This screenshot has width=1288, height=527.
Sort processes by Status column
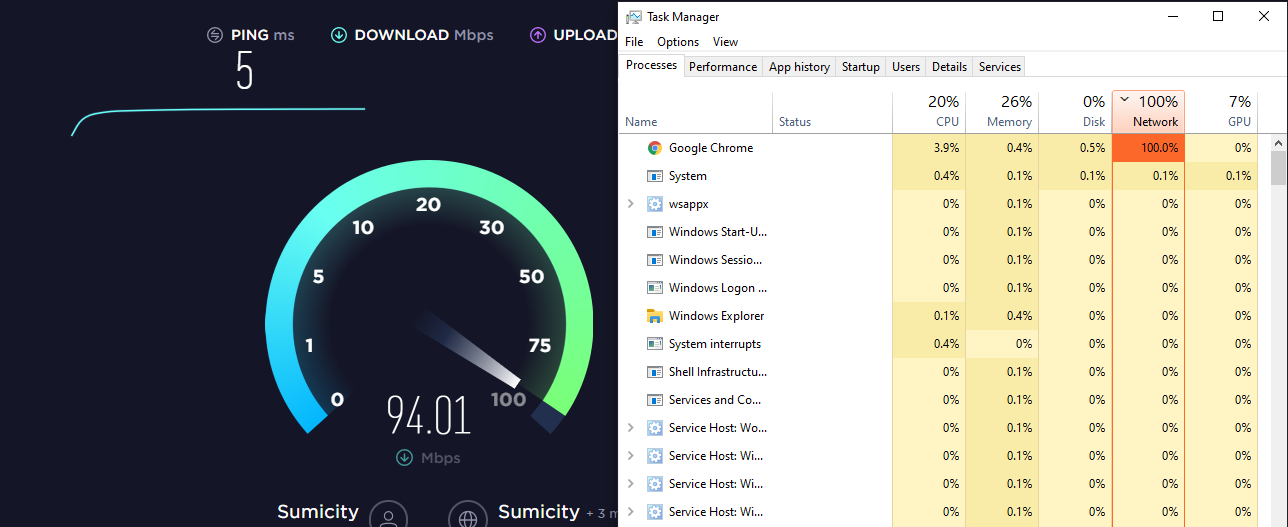(x=832, y=111)
